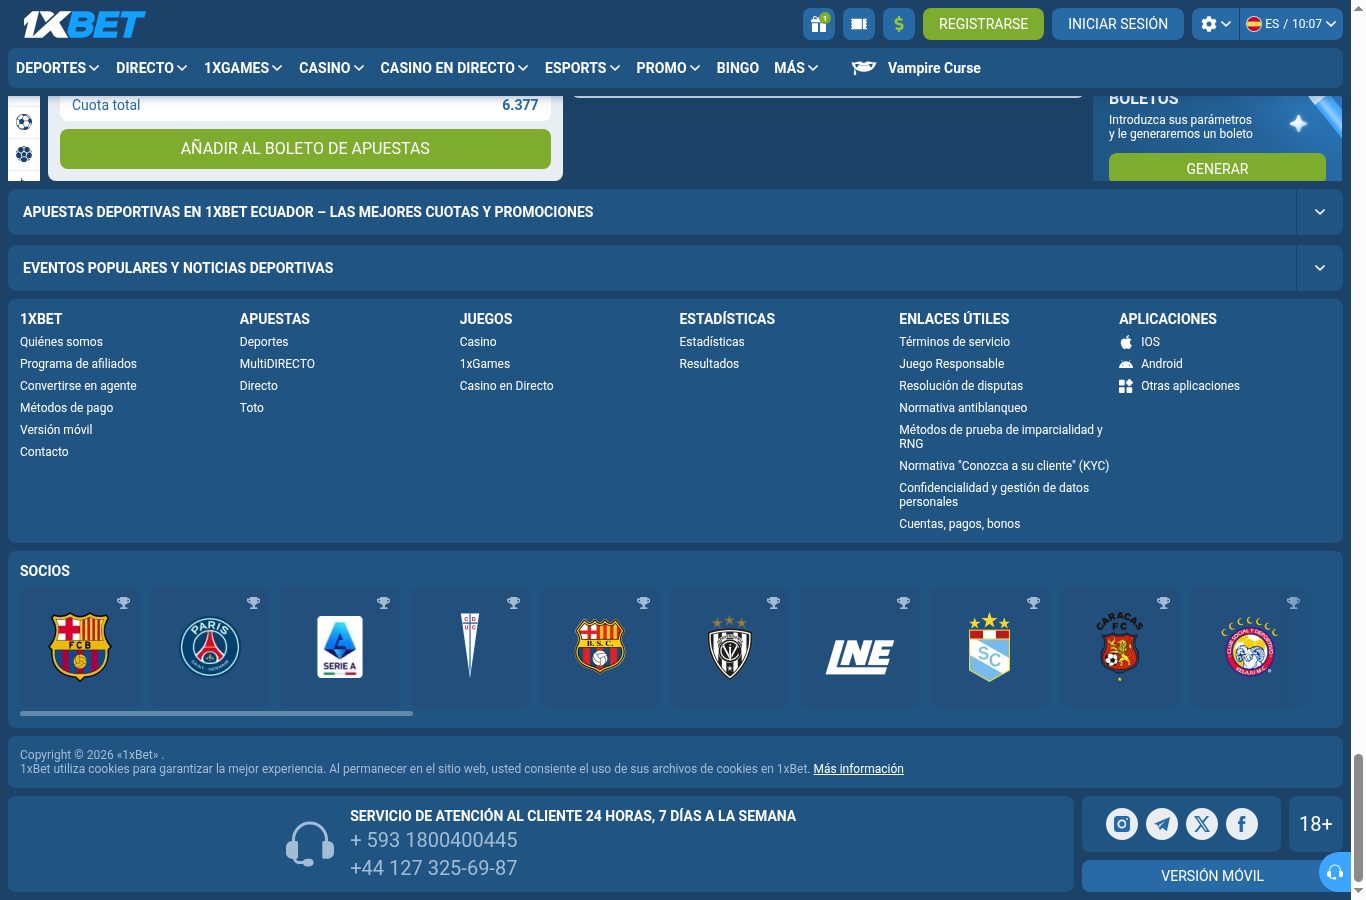Open the CASINO dropdown menu

coord(331,68)
